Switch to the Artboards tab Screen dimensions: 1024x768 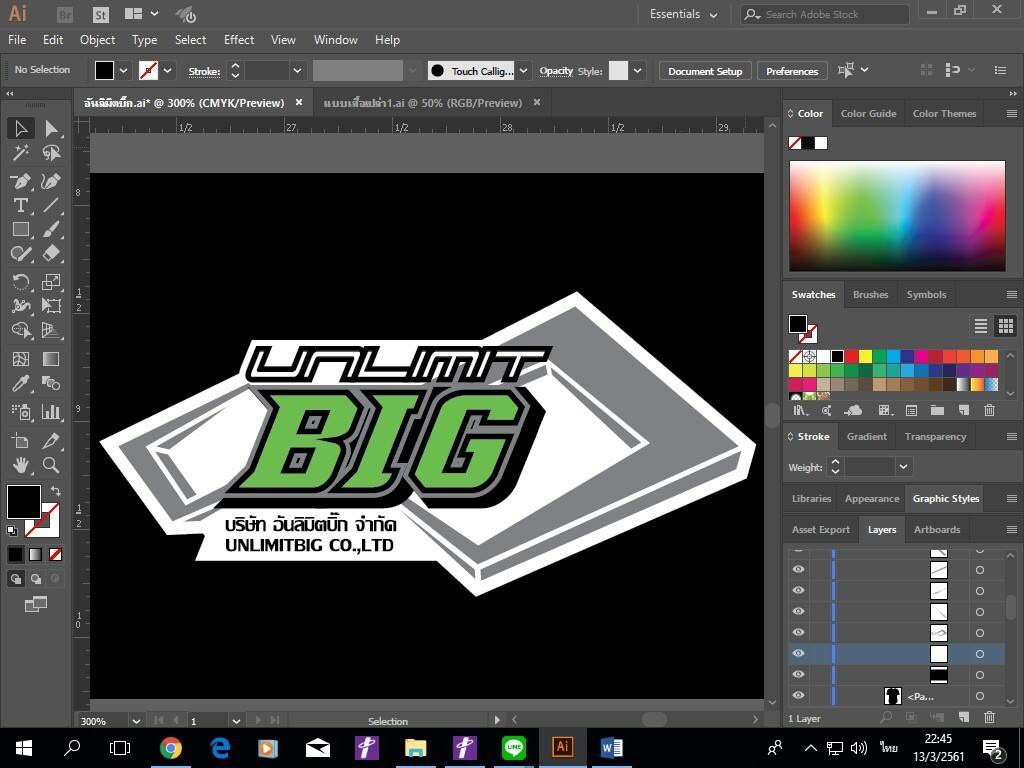pyautogui.click(x=937, y=529)
